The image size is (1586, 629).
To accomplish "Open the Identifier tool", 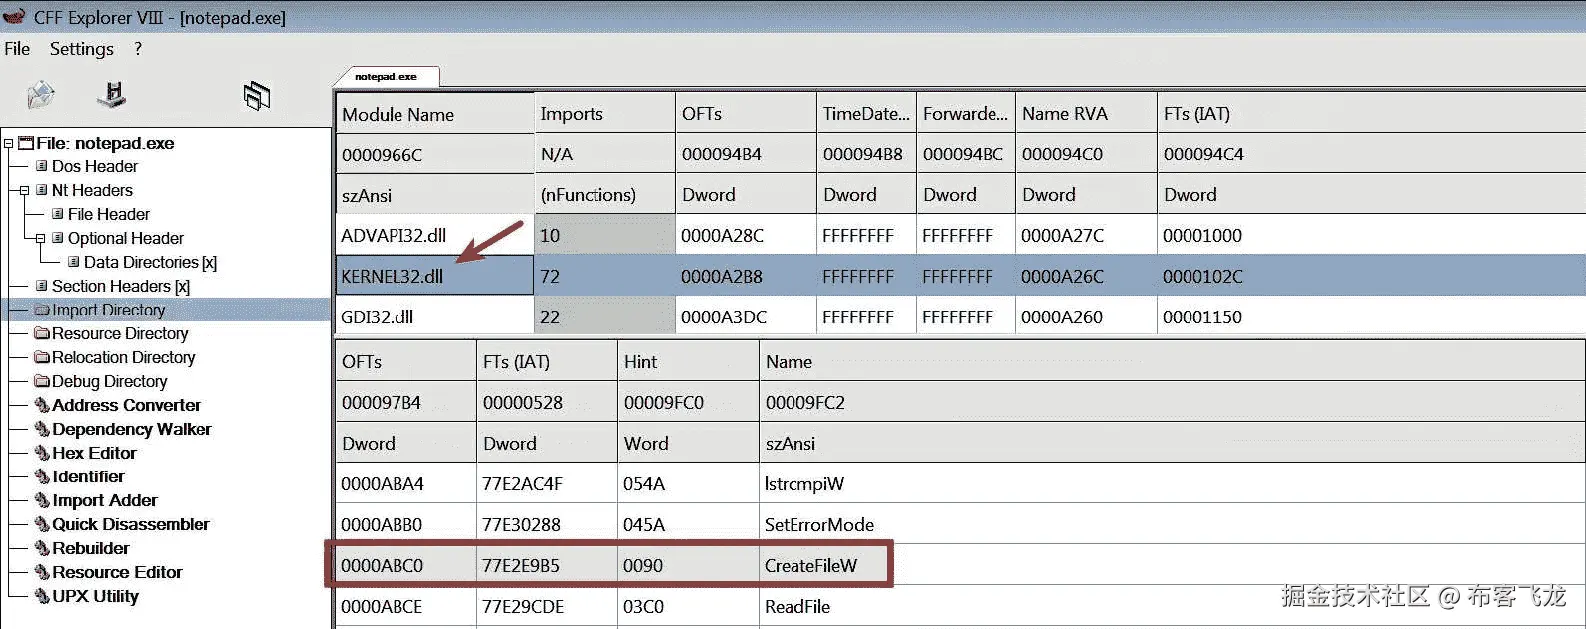I will tap(88, 477).
